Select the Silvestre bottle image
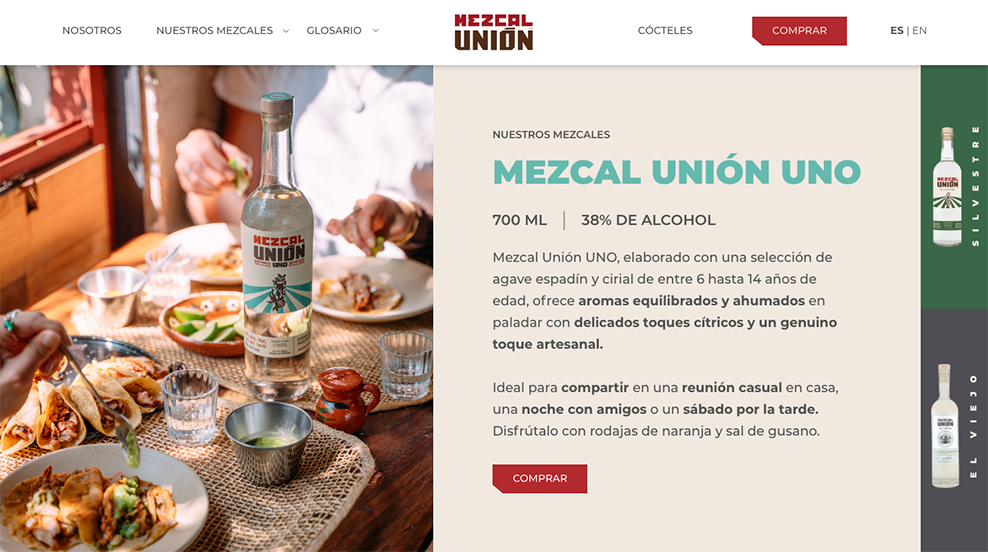The image size is (988, 552). click(946, 187)
